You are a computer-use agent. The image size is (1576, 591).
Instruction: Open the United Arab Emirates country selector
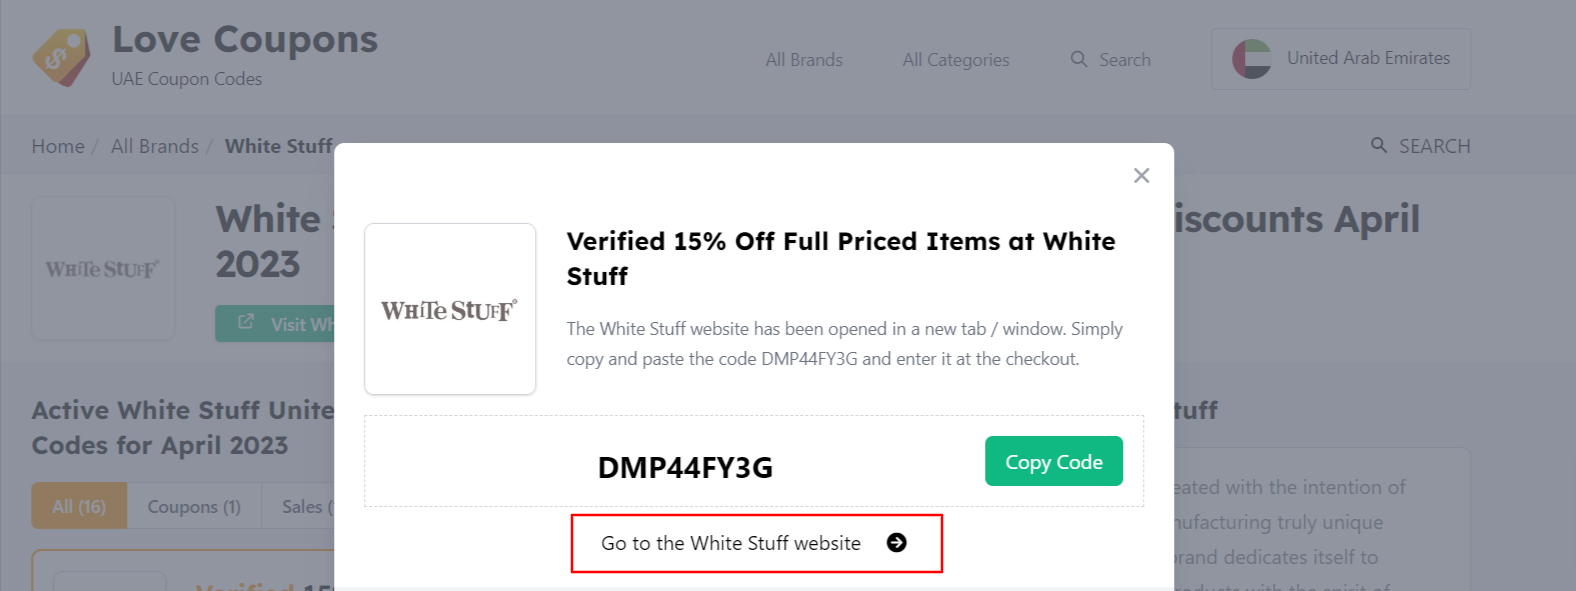coord(1340,58)
